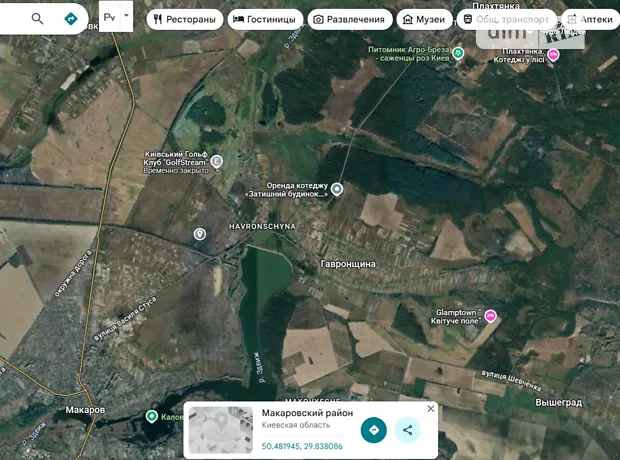Share the Макаровский район location
Image resolution: width=620 pixels, height=460 pixels.
[407, 430]
